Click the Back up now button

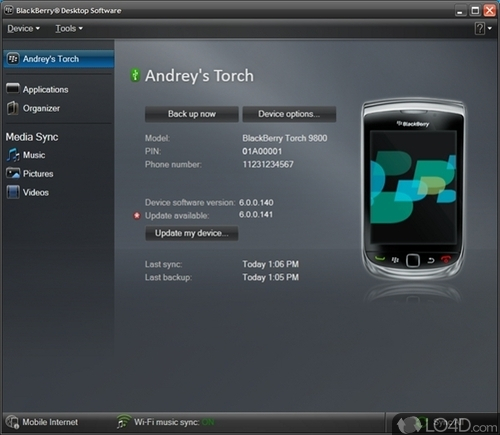point(192,114)
